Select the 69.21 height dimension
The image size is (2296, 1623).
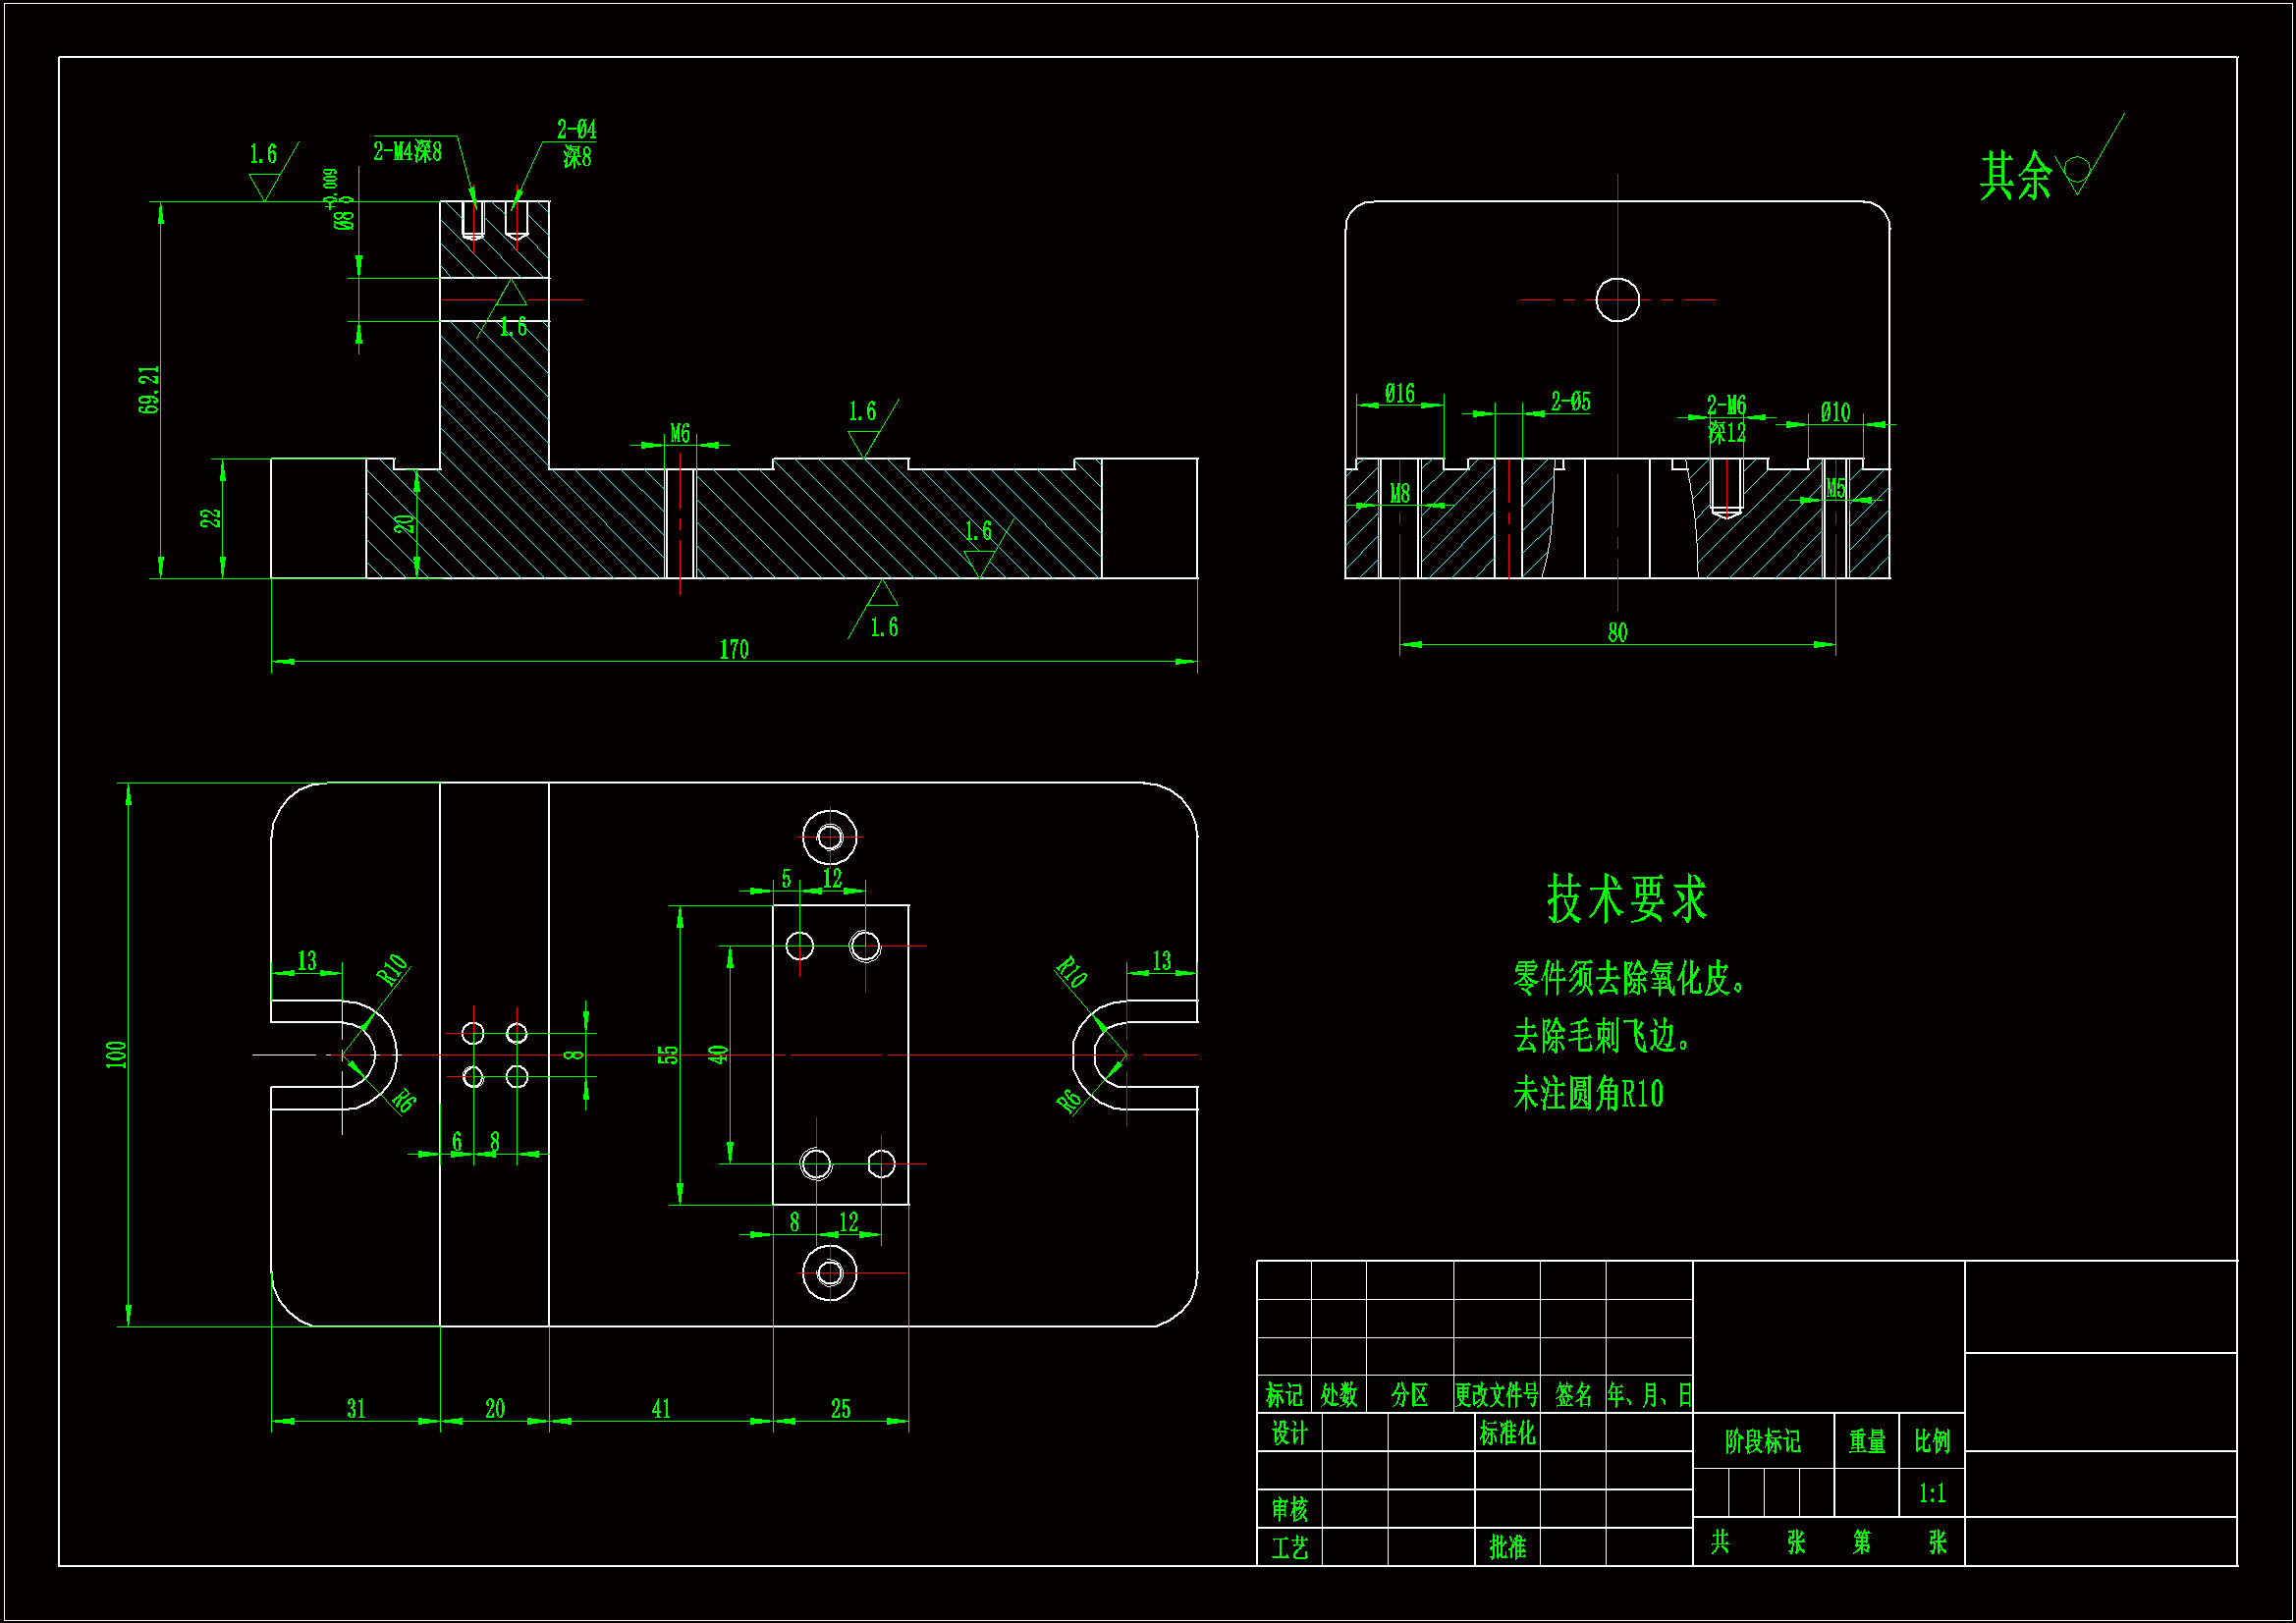[x=149, y=390]
